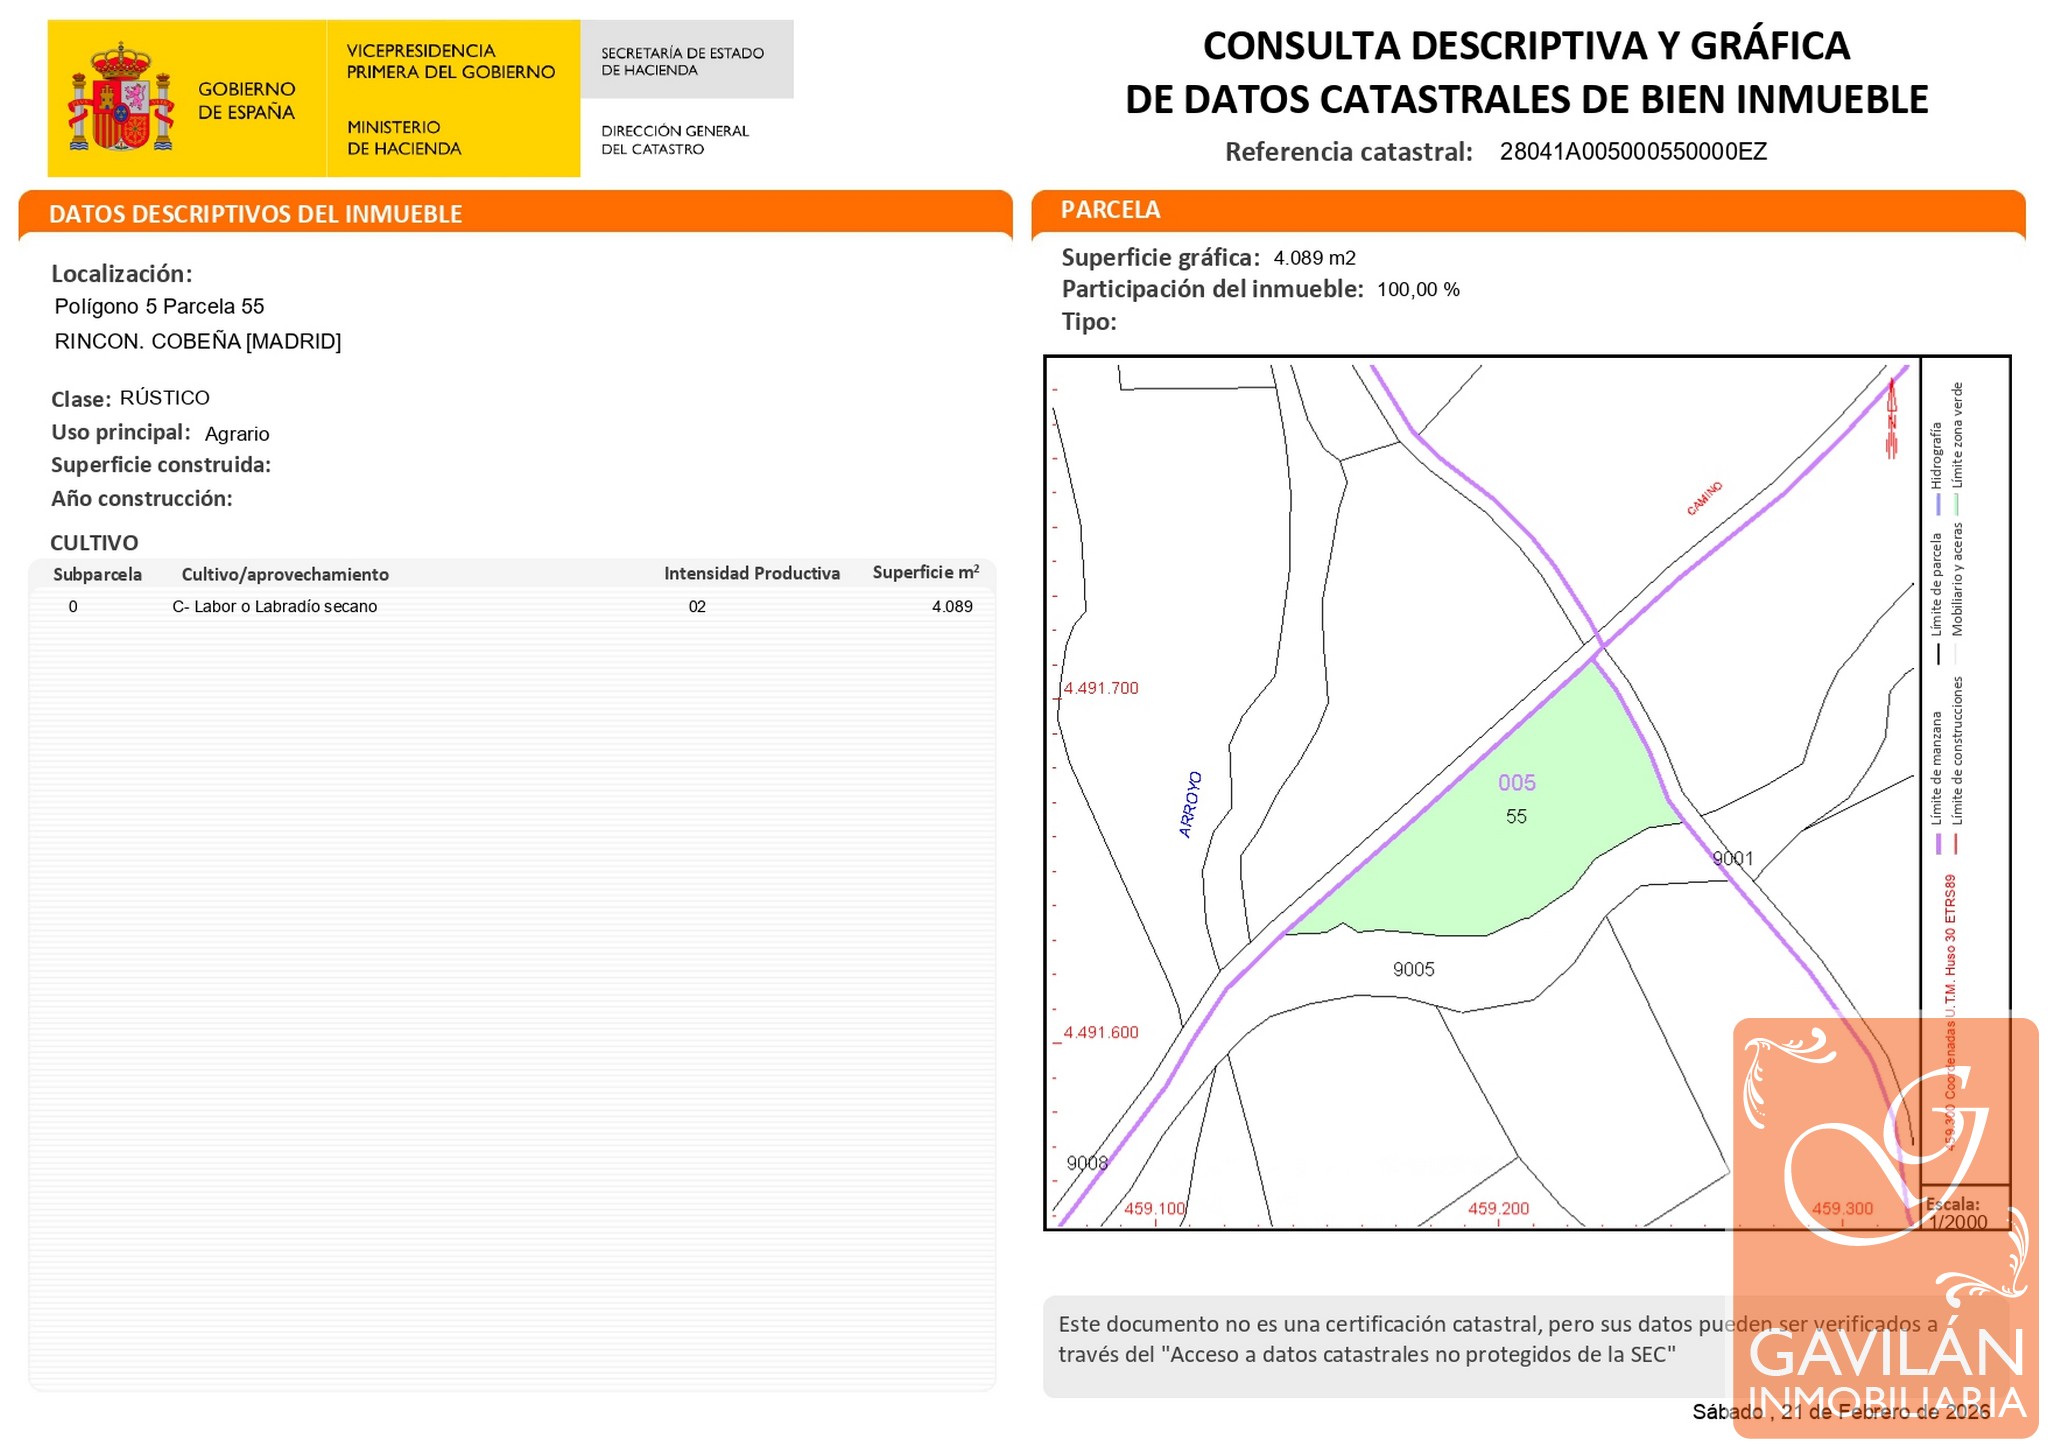Click the red CAMINO label on map
The width and height of the screenshot is (2048, 1447).
(x=1704, y=498)
